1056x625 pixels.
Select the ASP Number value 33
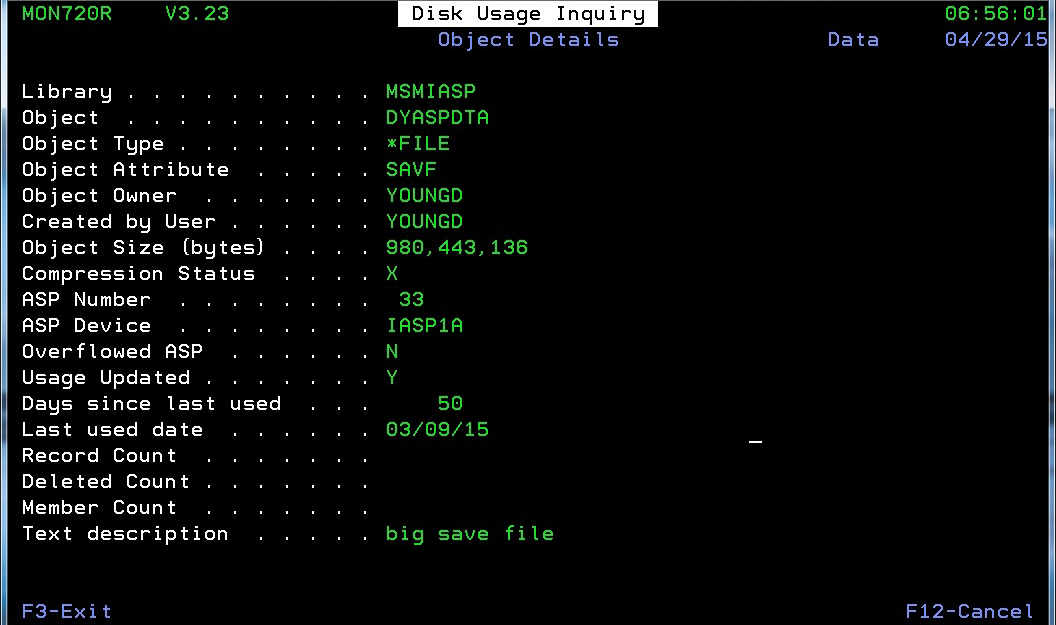click(x=411, y=300)
